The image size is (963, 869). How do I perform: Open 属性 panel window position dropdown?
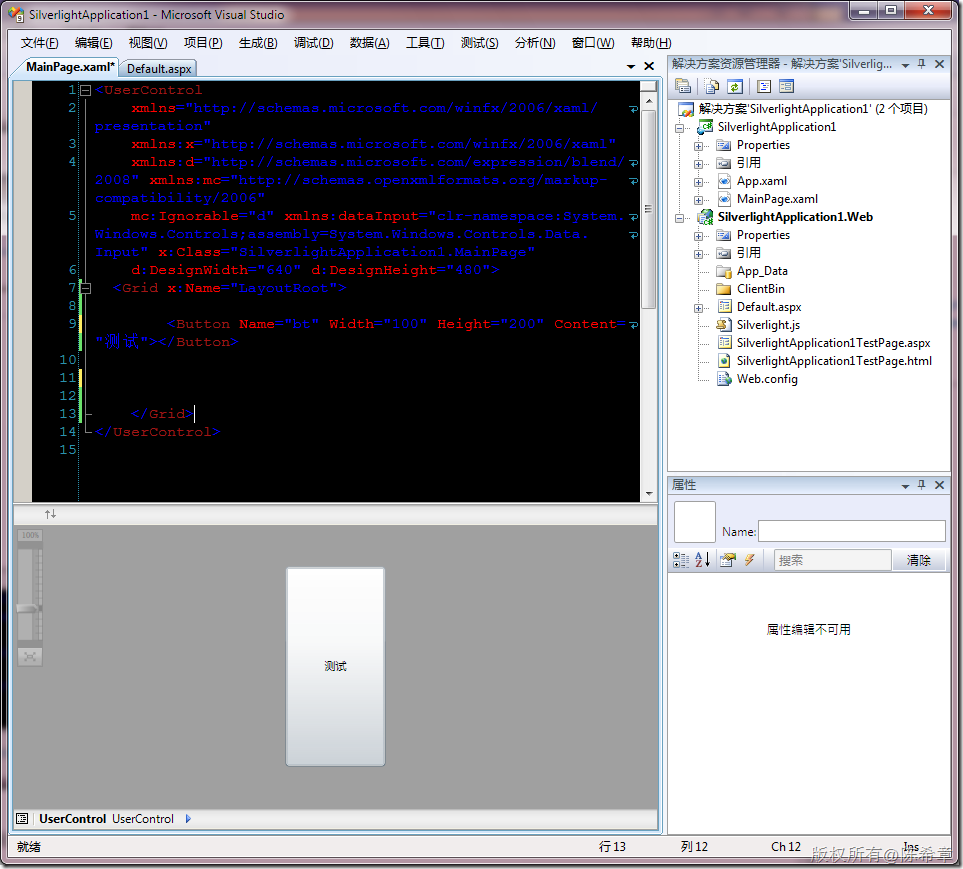click(x=905, y=486)
